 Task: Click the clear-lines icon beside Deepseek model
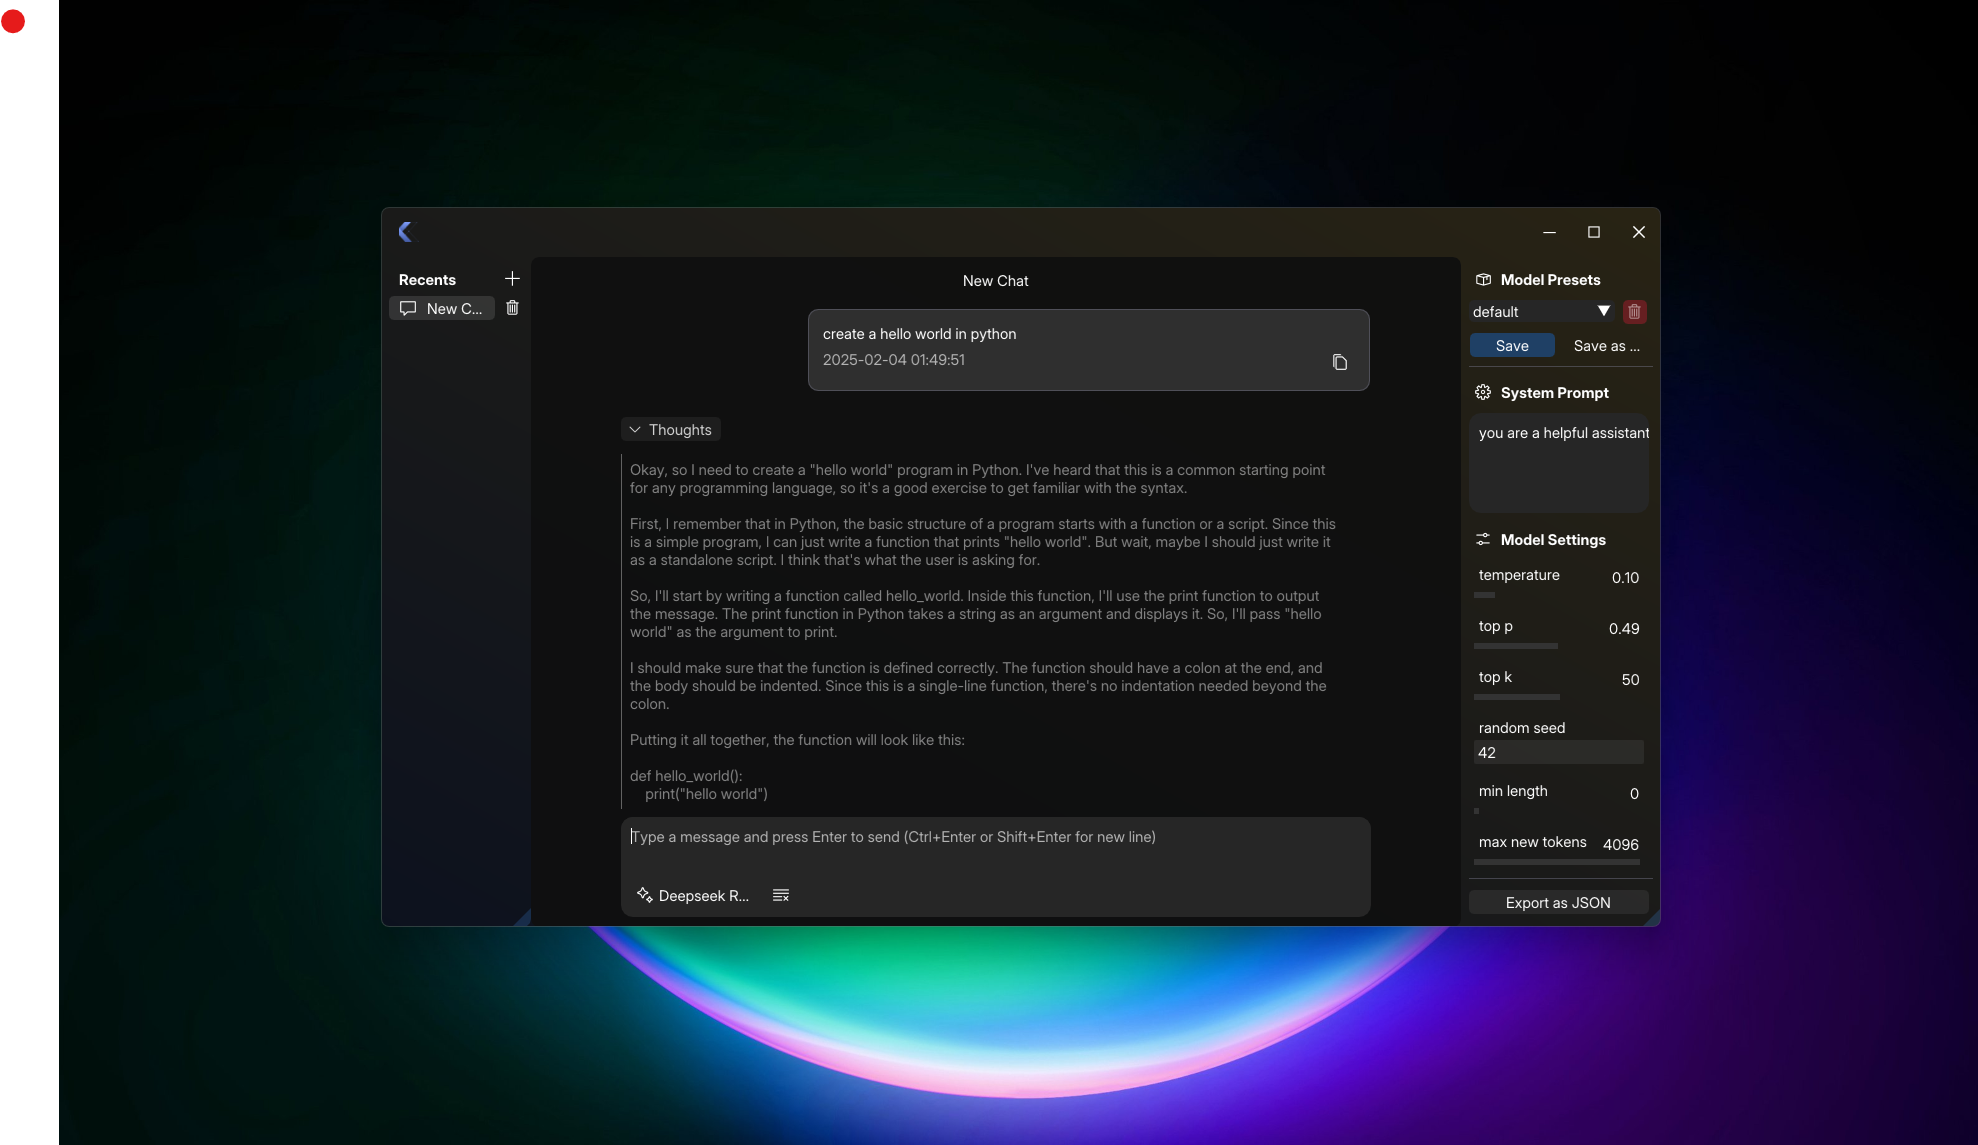781,896
